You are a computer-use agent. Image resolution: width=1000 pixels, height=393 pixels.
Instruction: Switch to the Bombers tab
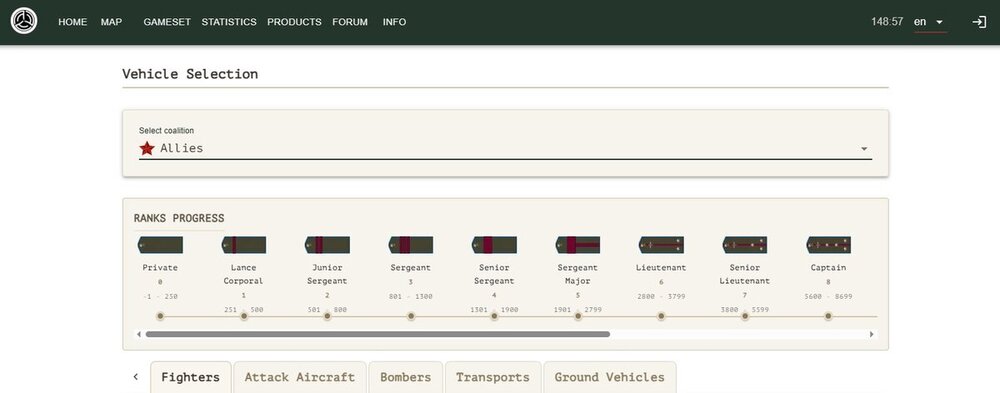(406, 377)
